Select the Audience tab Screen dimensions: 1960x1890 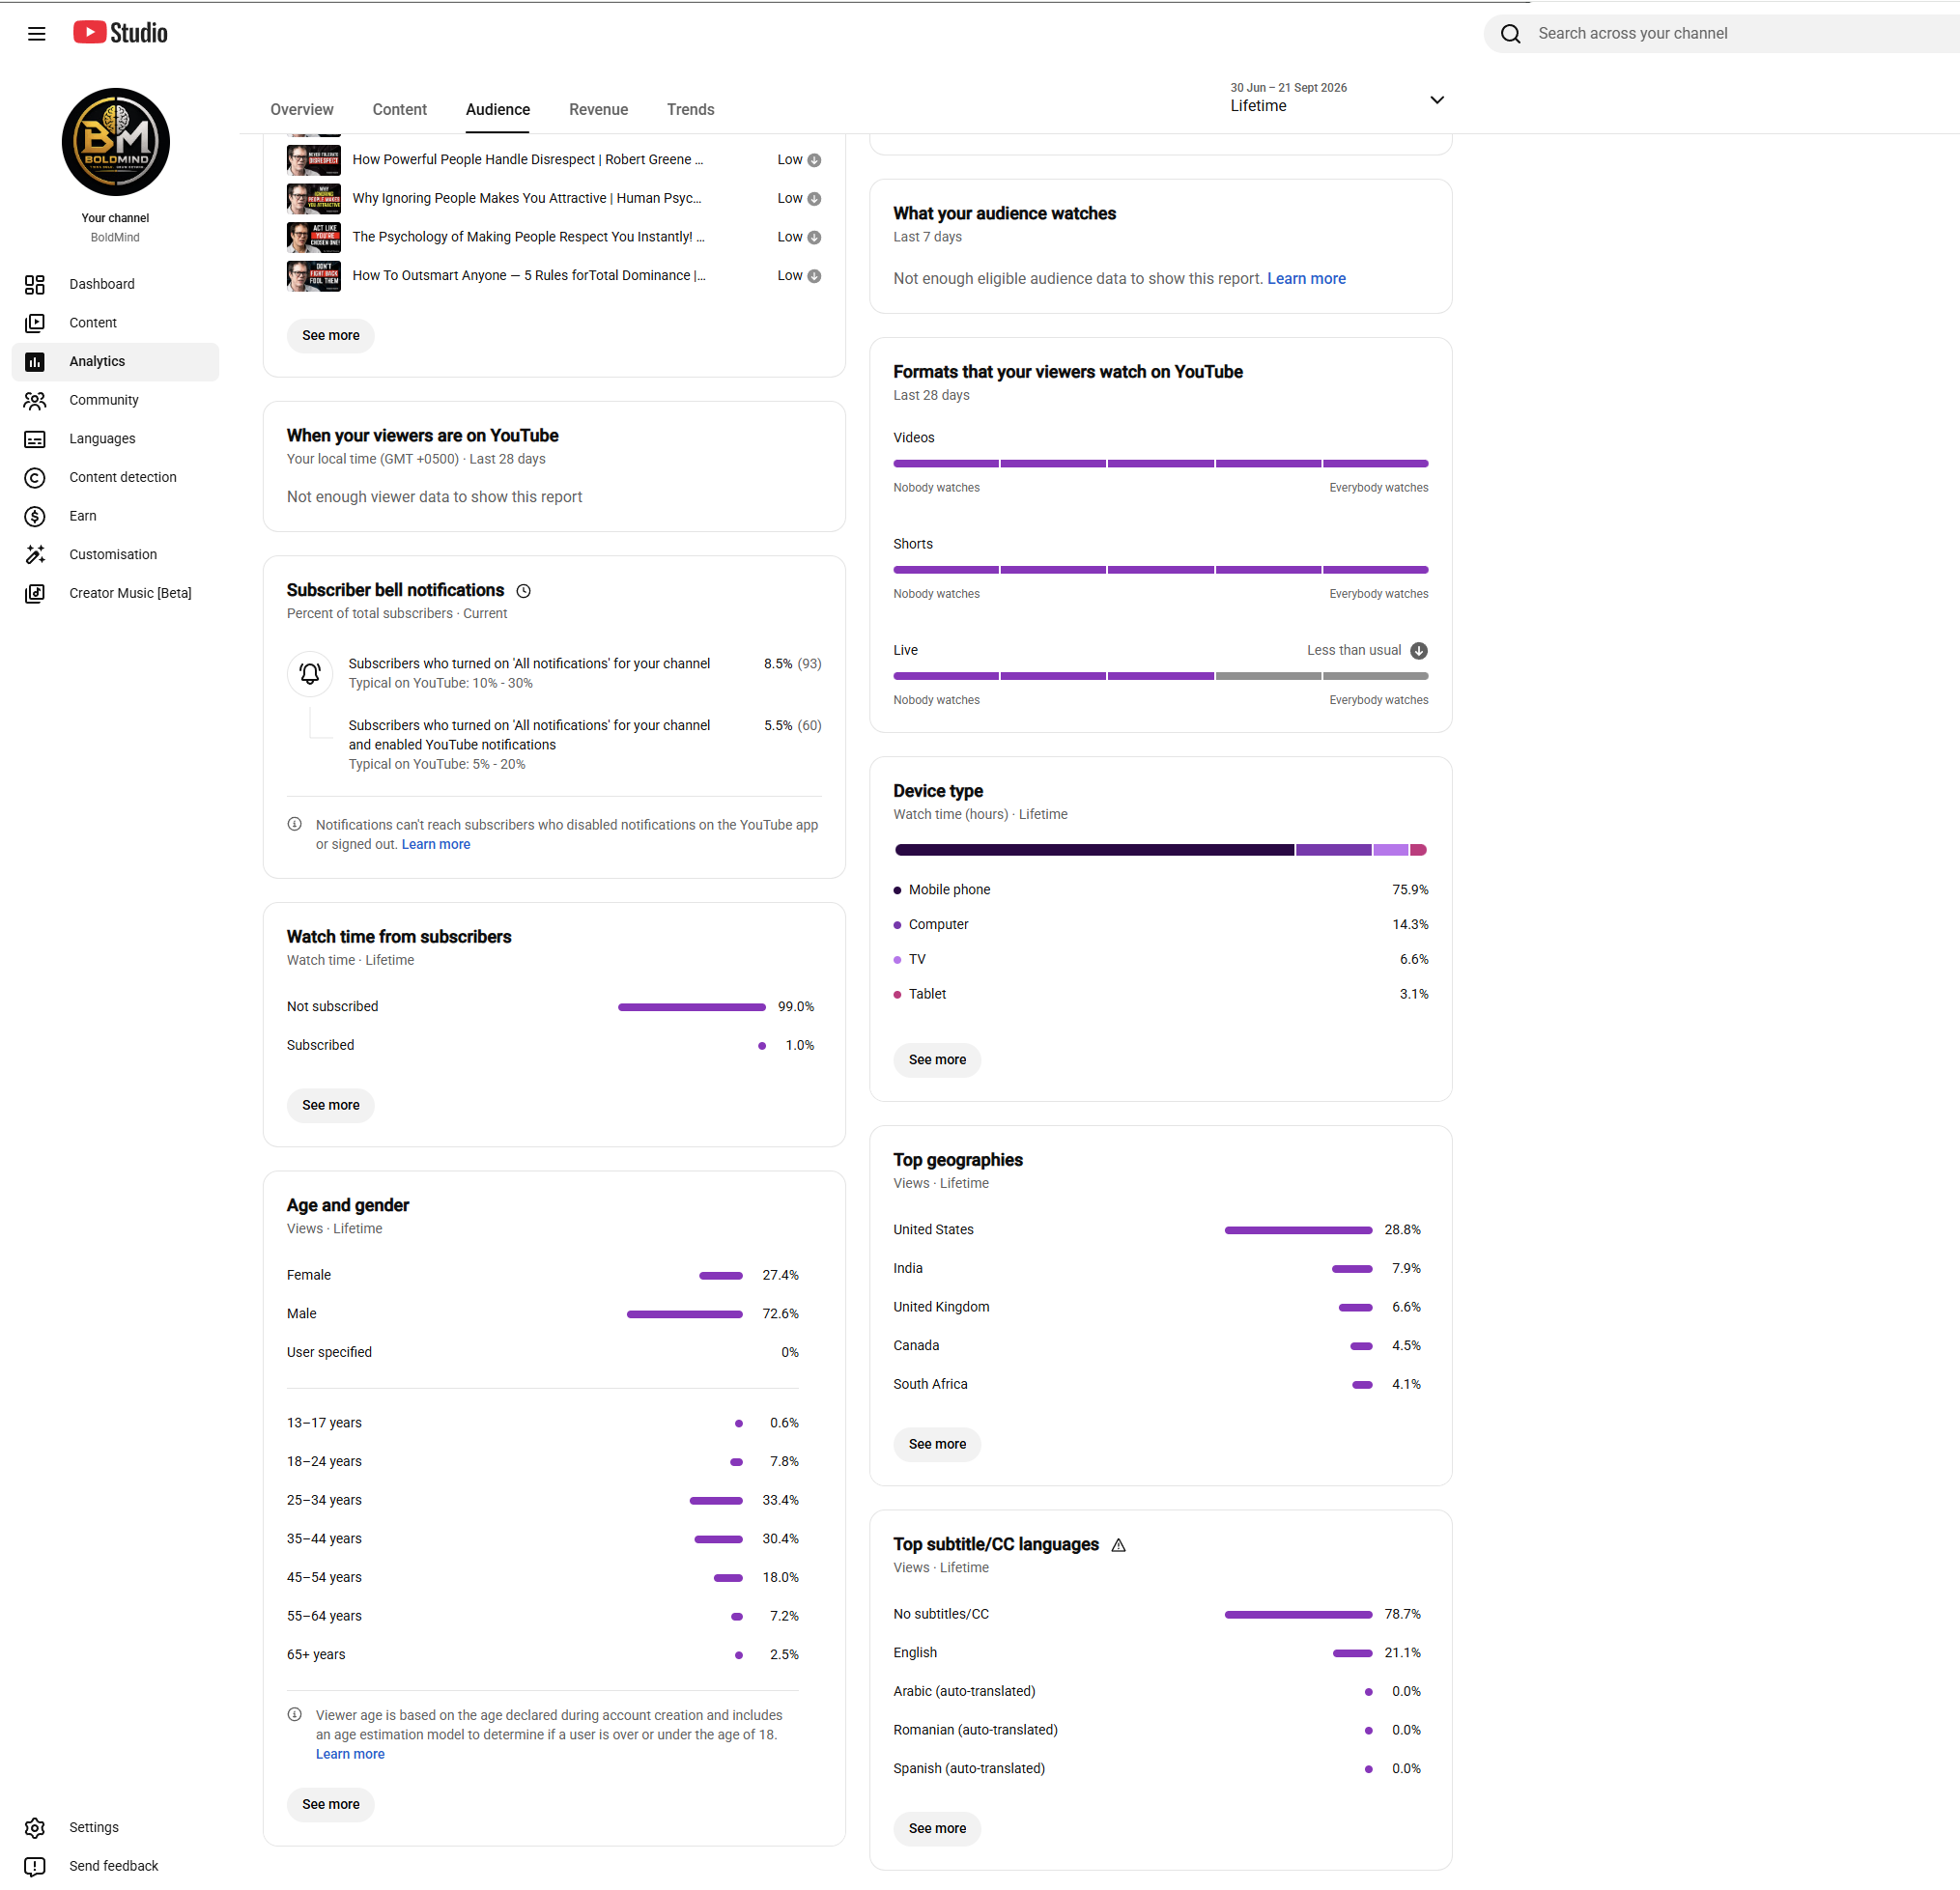498,110
